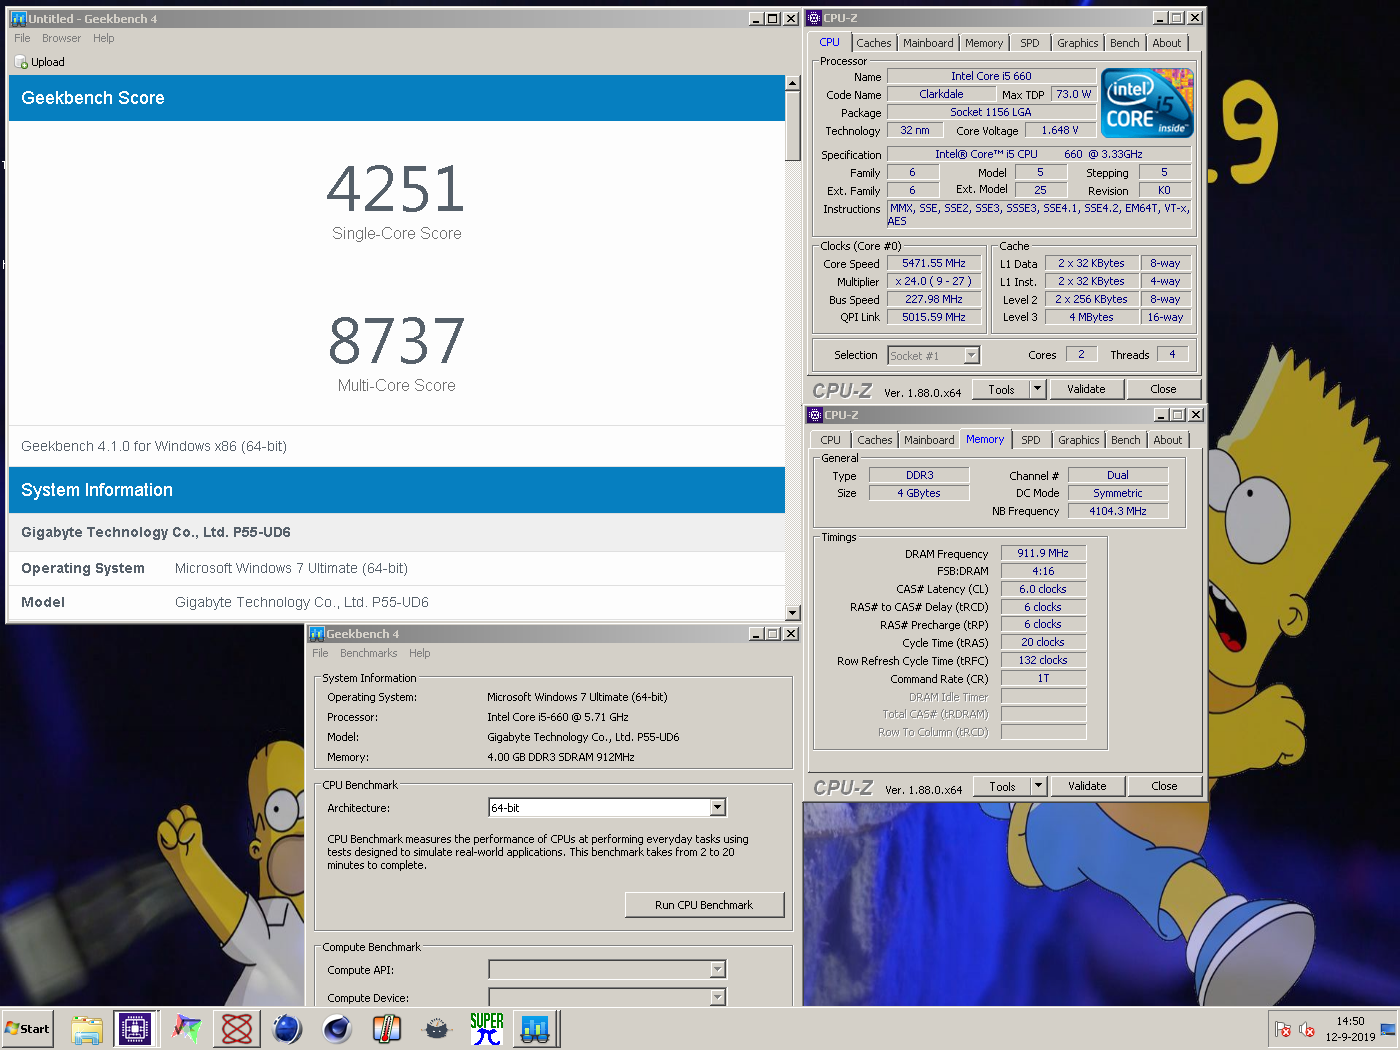The height and width of the screenshot is (1050, 1400).
Task: Click Close button in top CPU-Z window
Action: pos(1163,389)
